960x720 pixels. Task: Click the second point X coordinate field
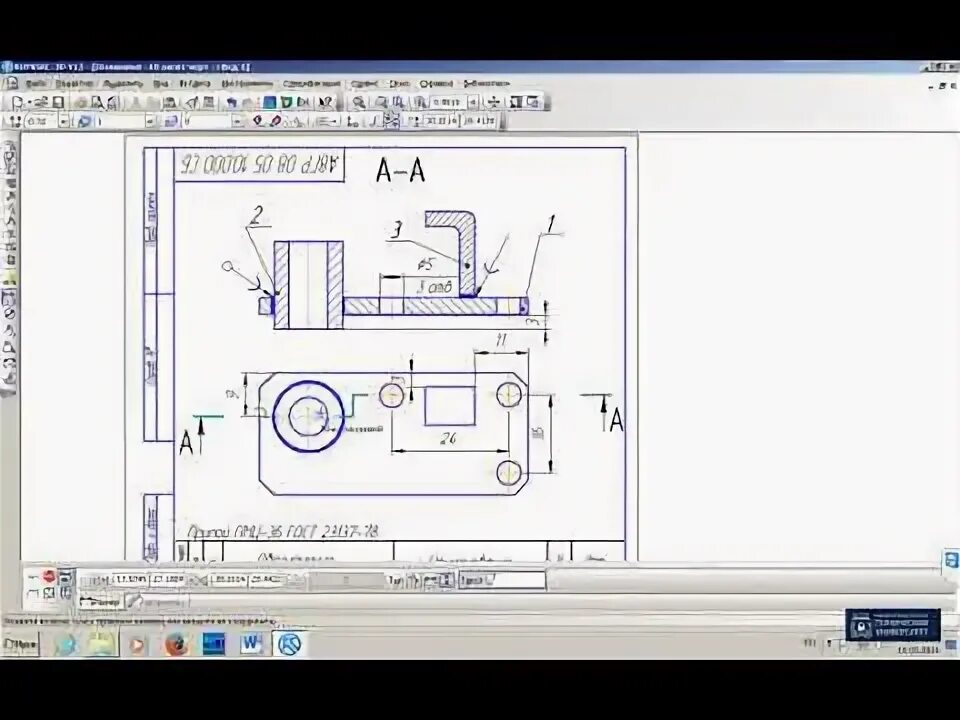[x=229, y=580]
